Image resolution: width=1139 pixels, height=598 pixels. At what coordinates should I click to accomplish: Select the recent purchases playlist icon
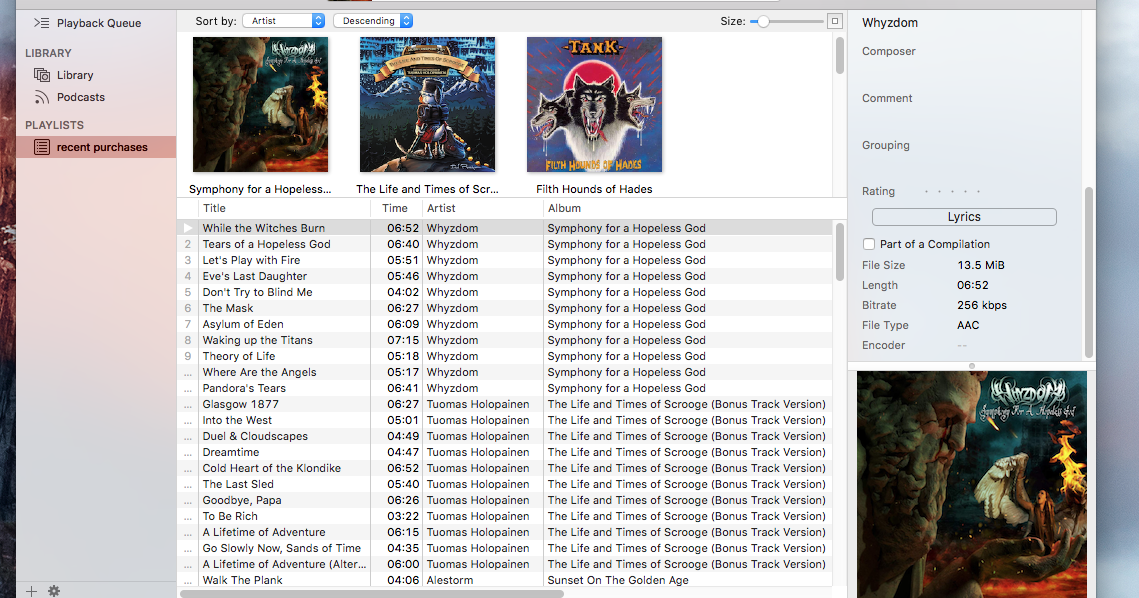pos(42,148)
